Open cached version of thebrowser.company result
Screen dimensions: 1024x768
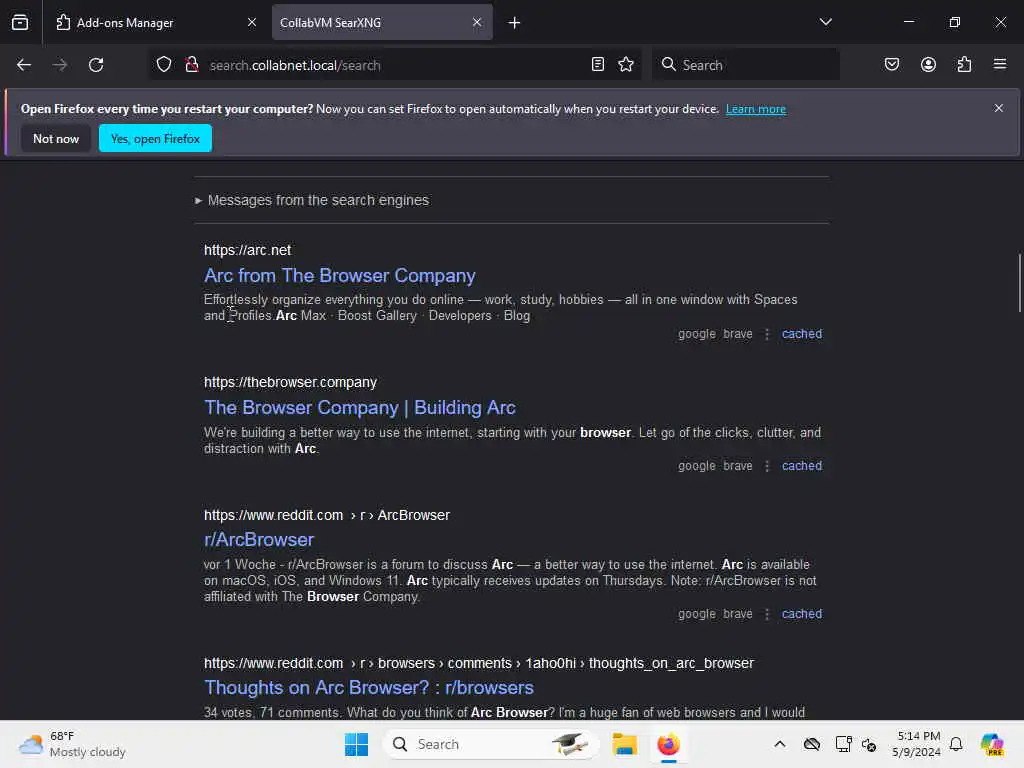[x=802, y=466]
